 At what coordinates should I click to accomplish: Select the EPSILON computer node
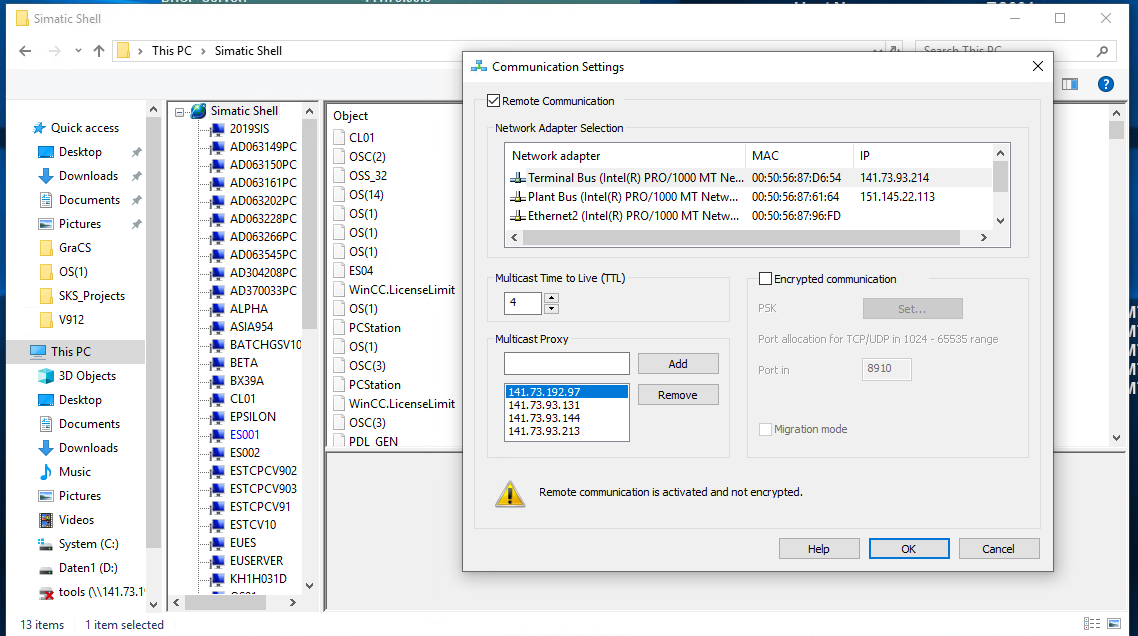253,417
